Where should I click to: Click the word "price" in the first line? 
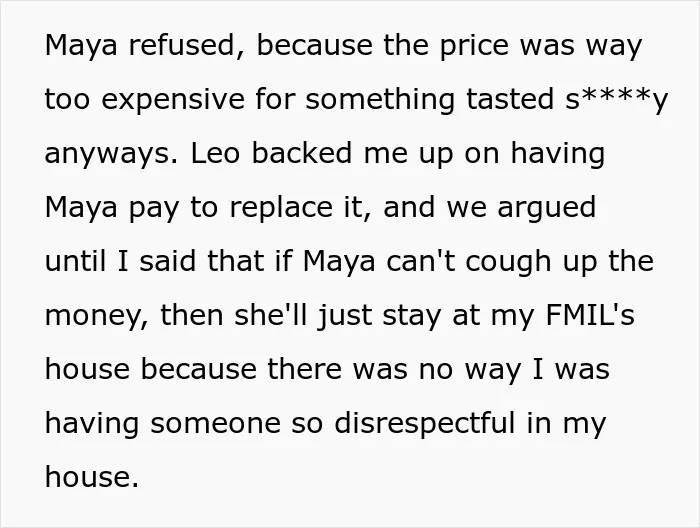(474, 47)
